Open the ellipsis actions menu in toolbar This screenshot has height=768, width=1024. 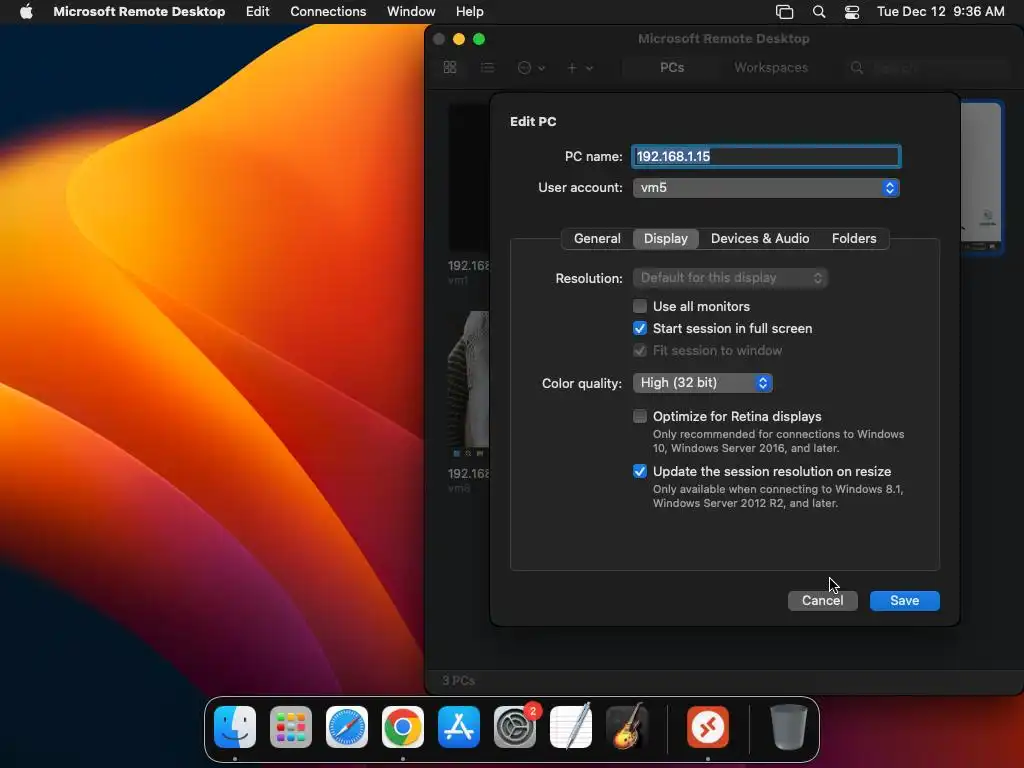531,67
